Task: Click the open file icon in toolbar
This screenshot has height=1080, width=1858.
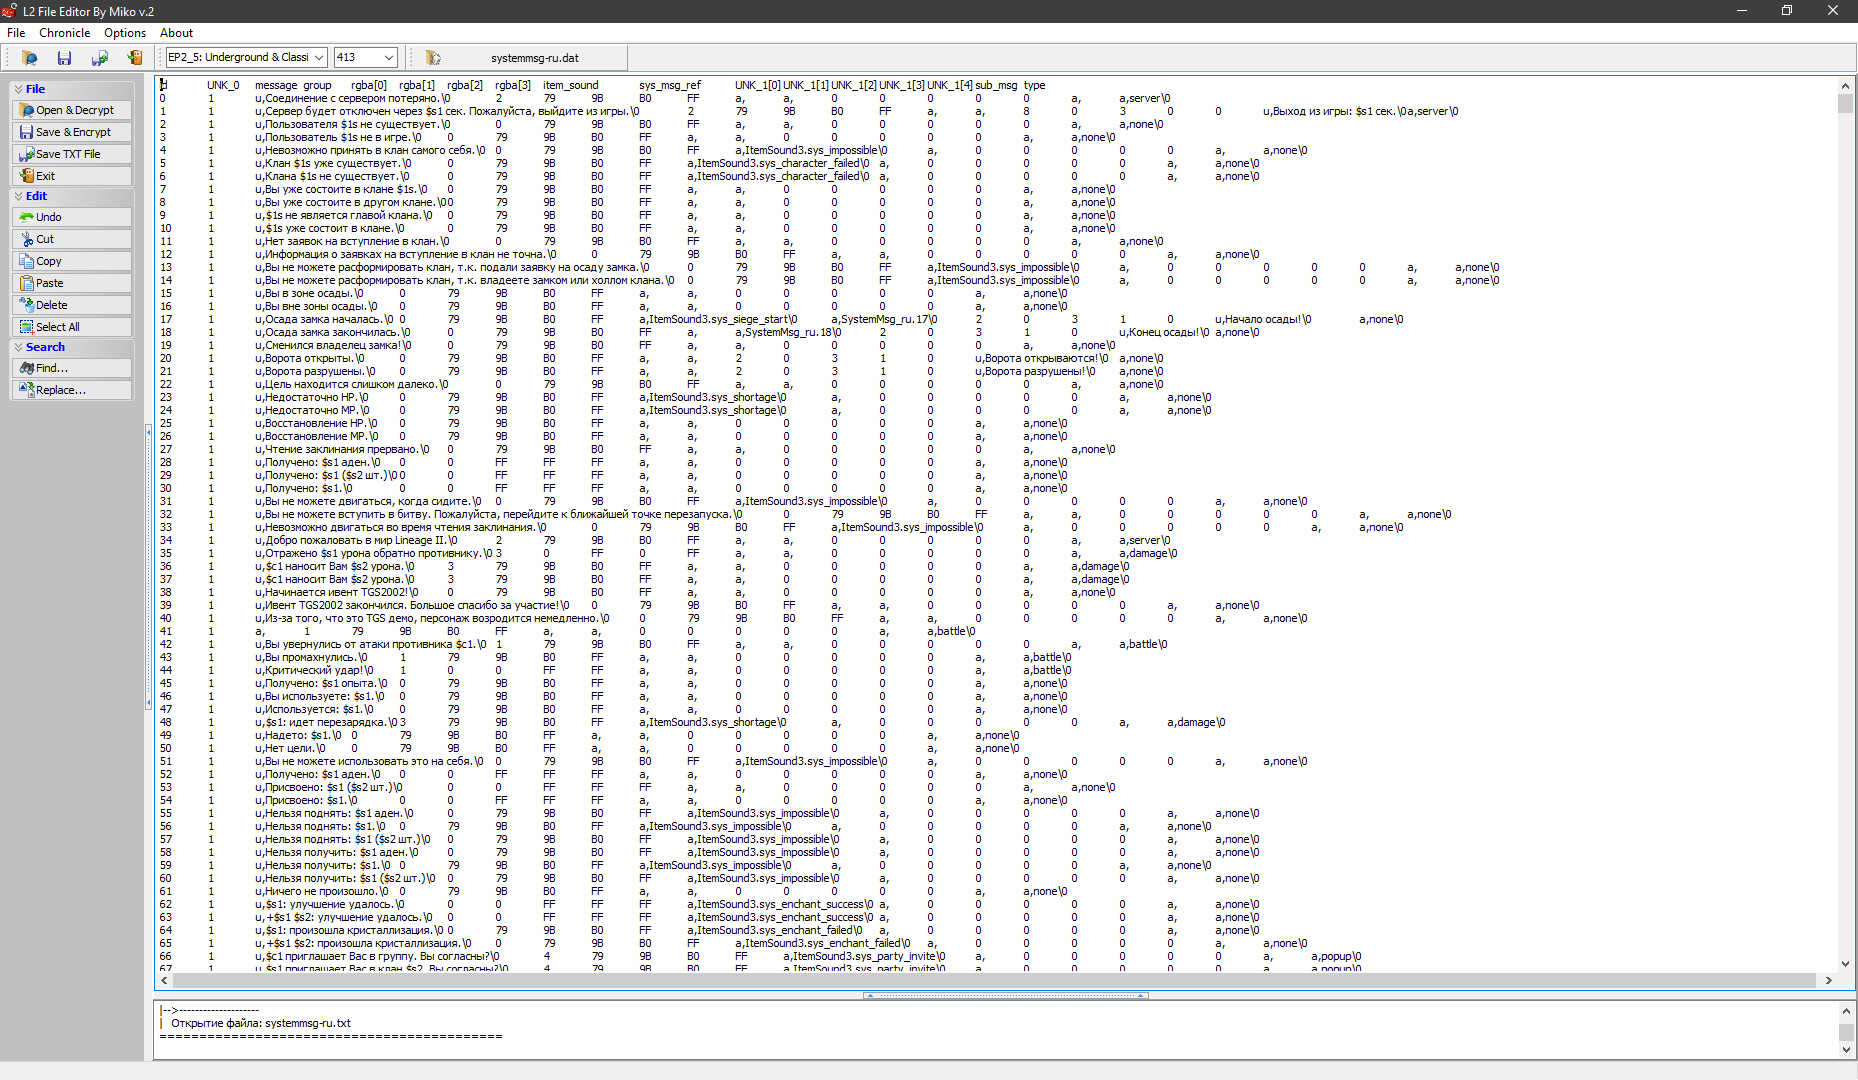Action: 29,58
